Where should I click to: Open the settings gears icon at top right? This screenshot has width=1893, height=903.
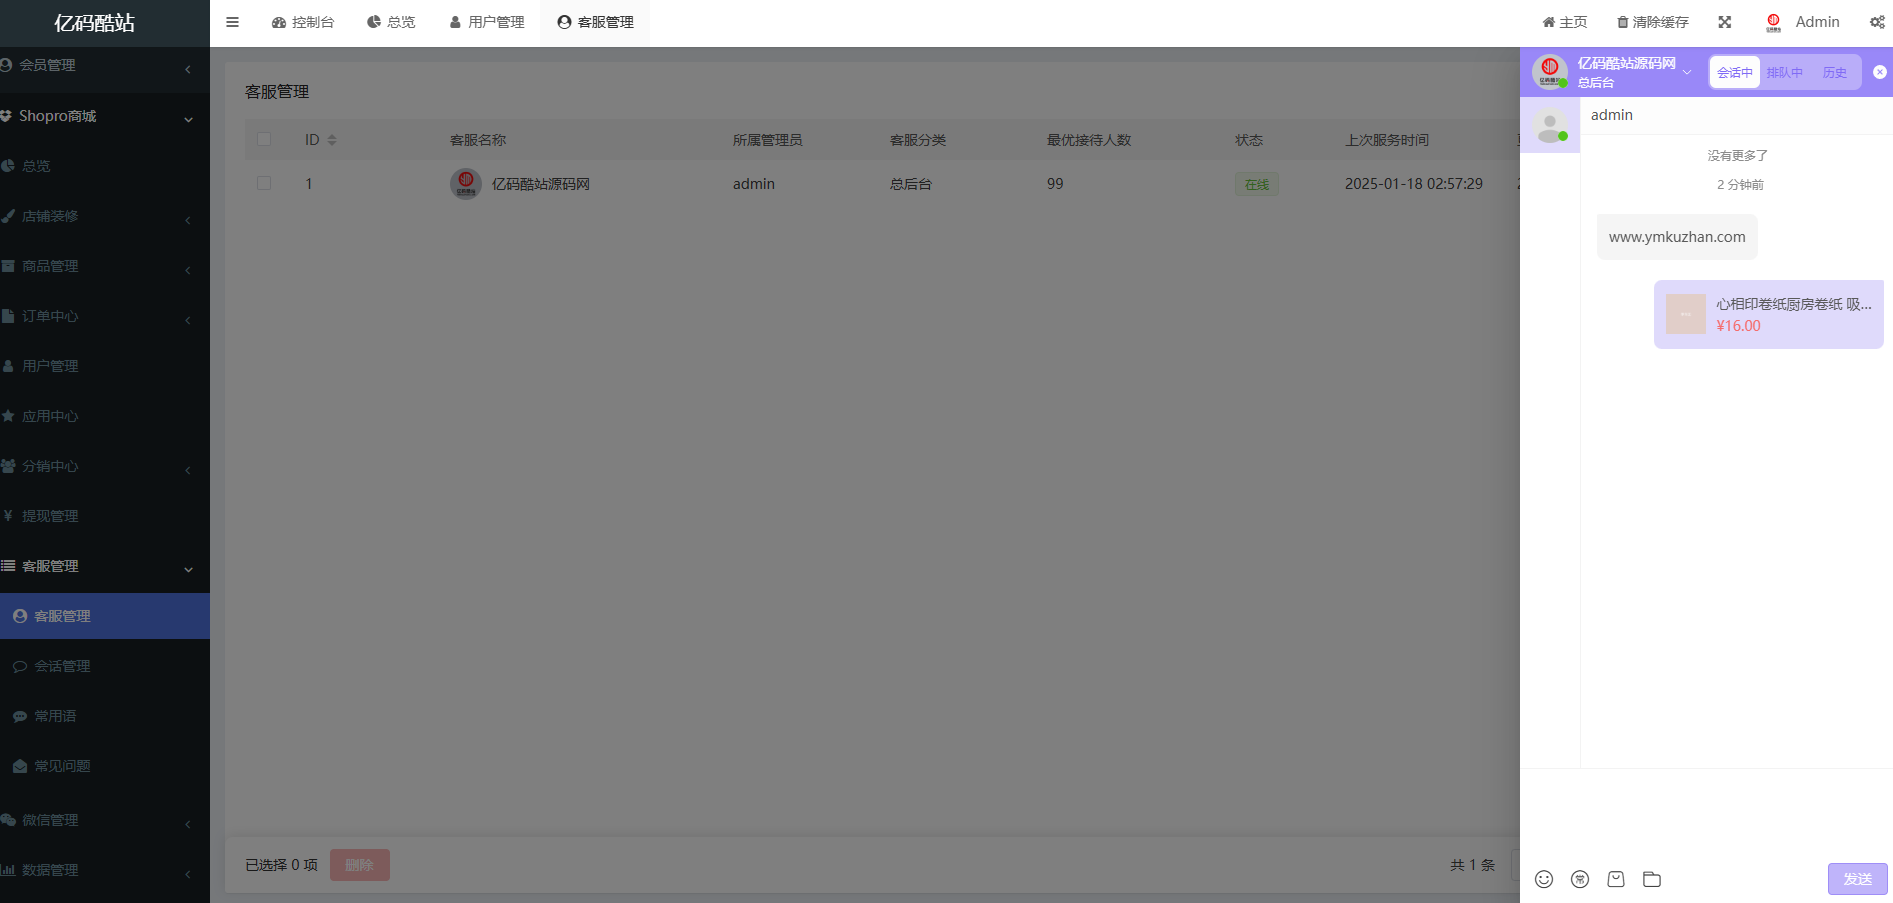click(1877, 22)
